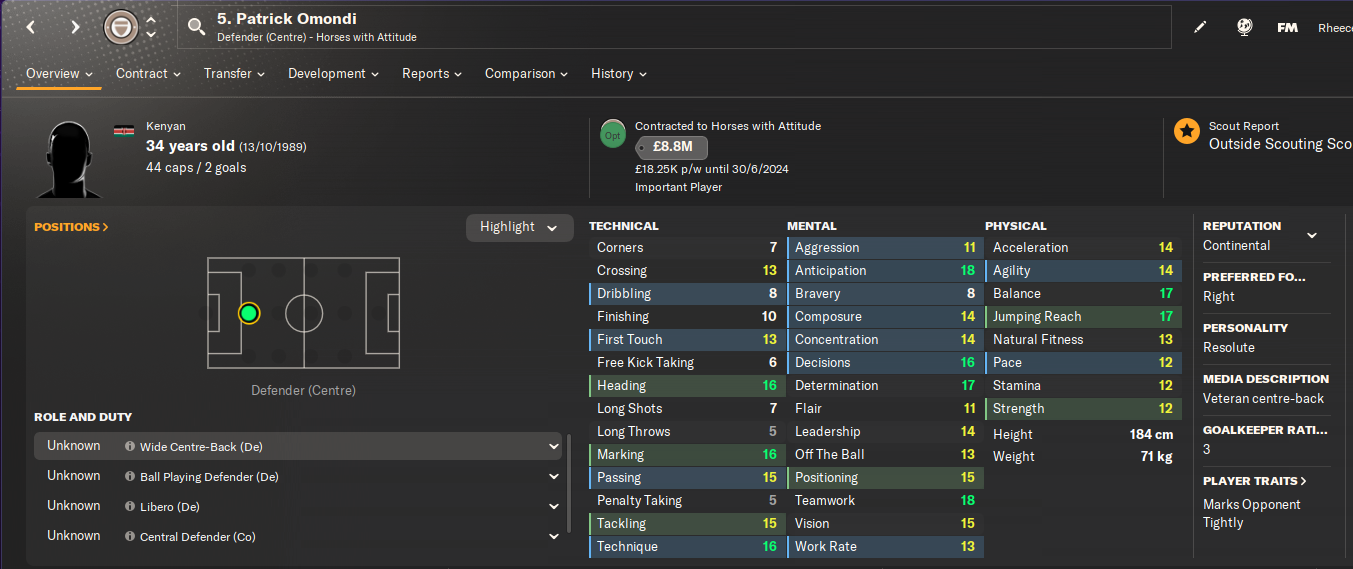Click the £8.8M transfer value button
The image size is (1353, 569).
(x=672, y=148)
